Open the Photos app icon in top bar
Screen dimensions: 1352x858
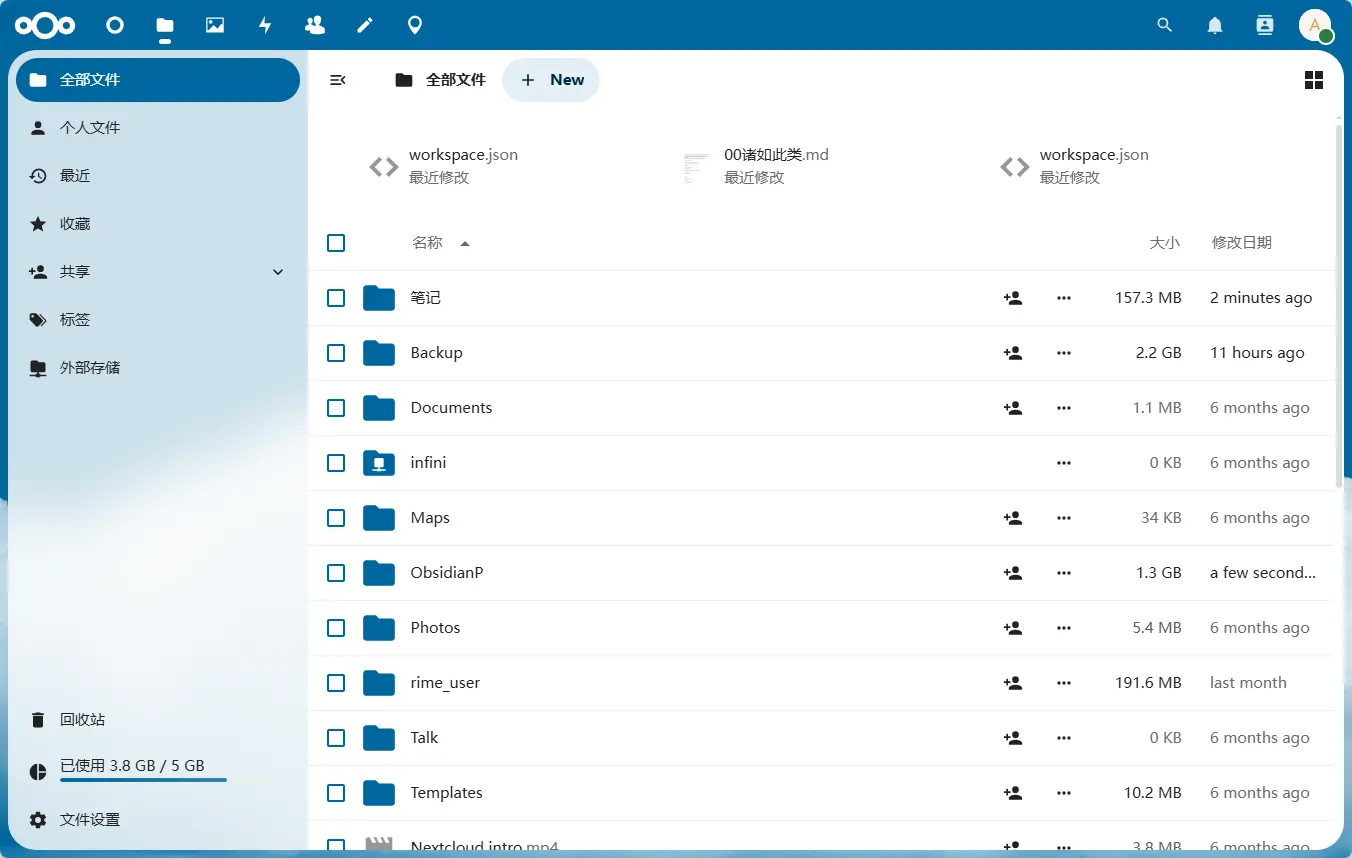coord(215,25)
